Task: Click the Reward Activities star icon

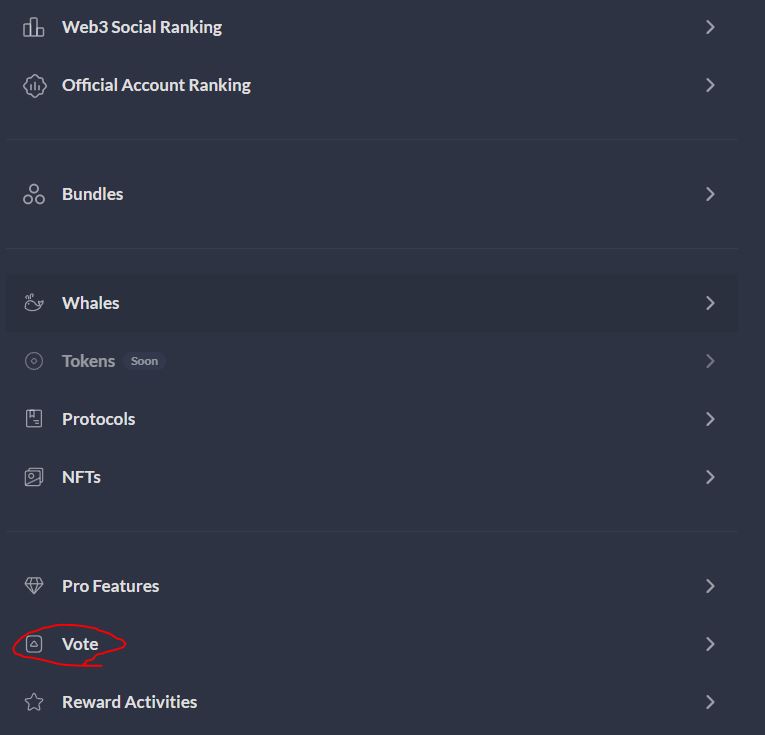Action: (34, 702)
